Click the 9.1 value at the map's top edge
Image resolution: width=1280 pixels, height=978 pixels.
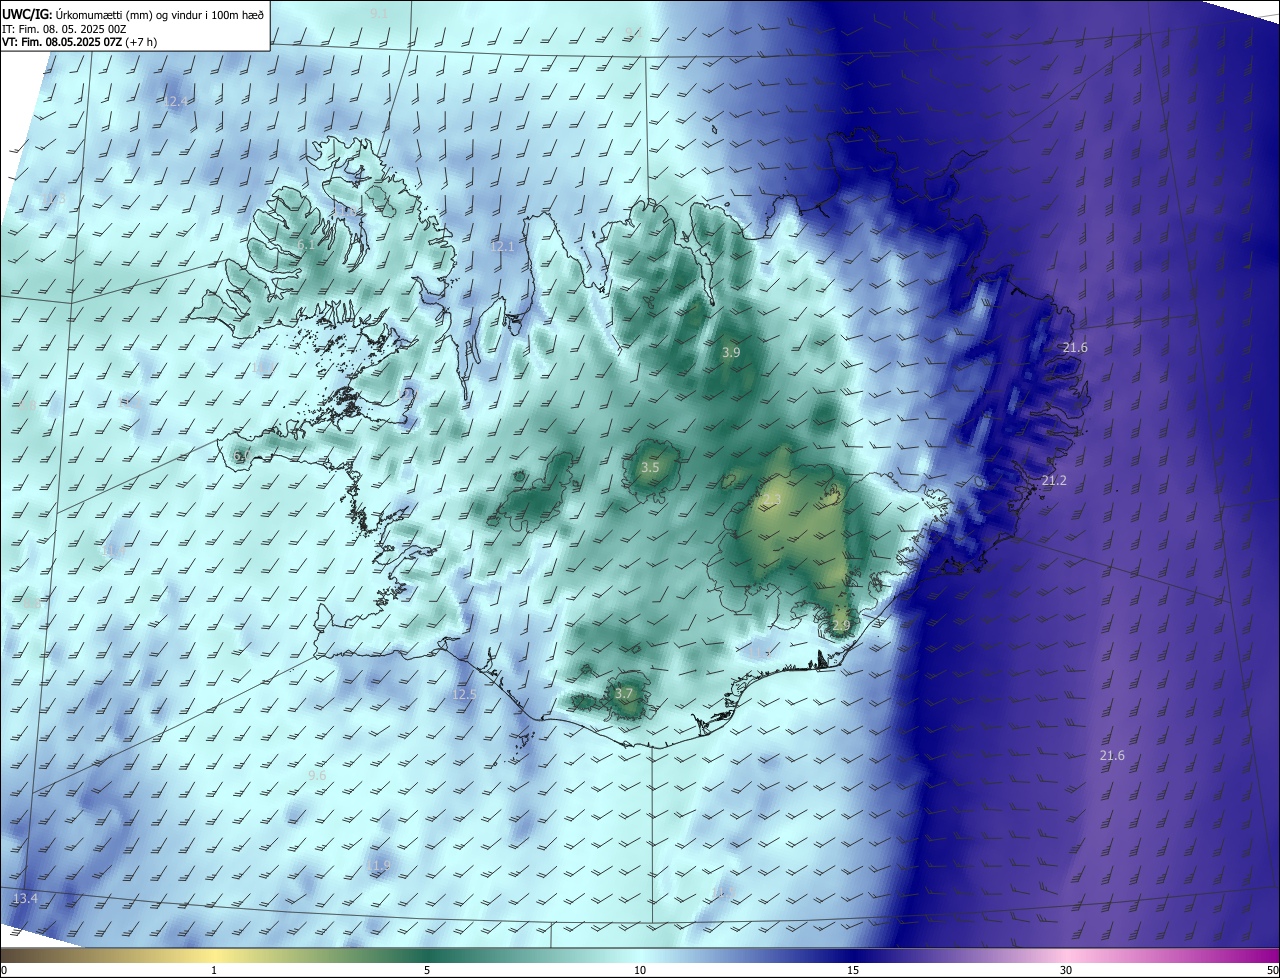pos(379,14)
